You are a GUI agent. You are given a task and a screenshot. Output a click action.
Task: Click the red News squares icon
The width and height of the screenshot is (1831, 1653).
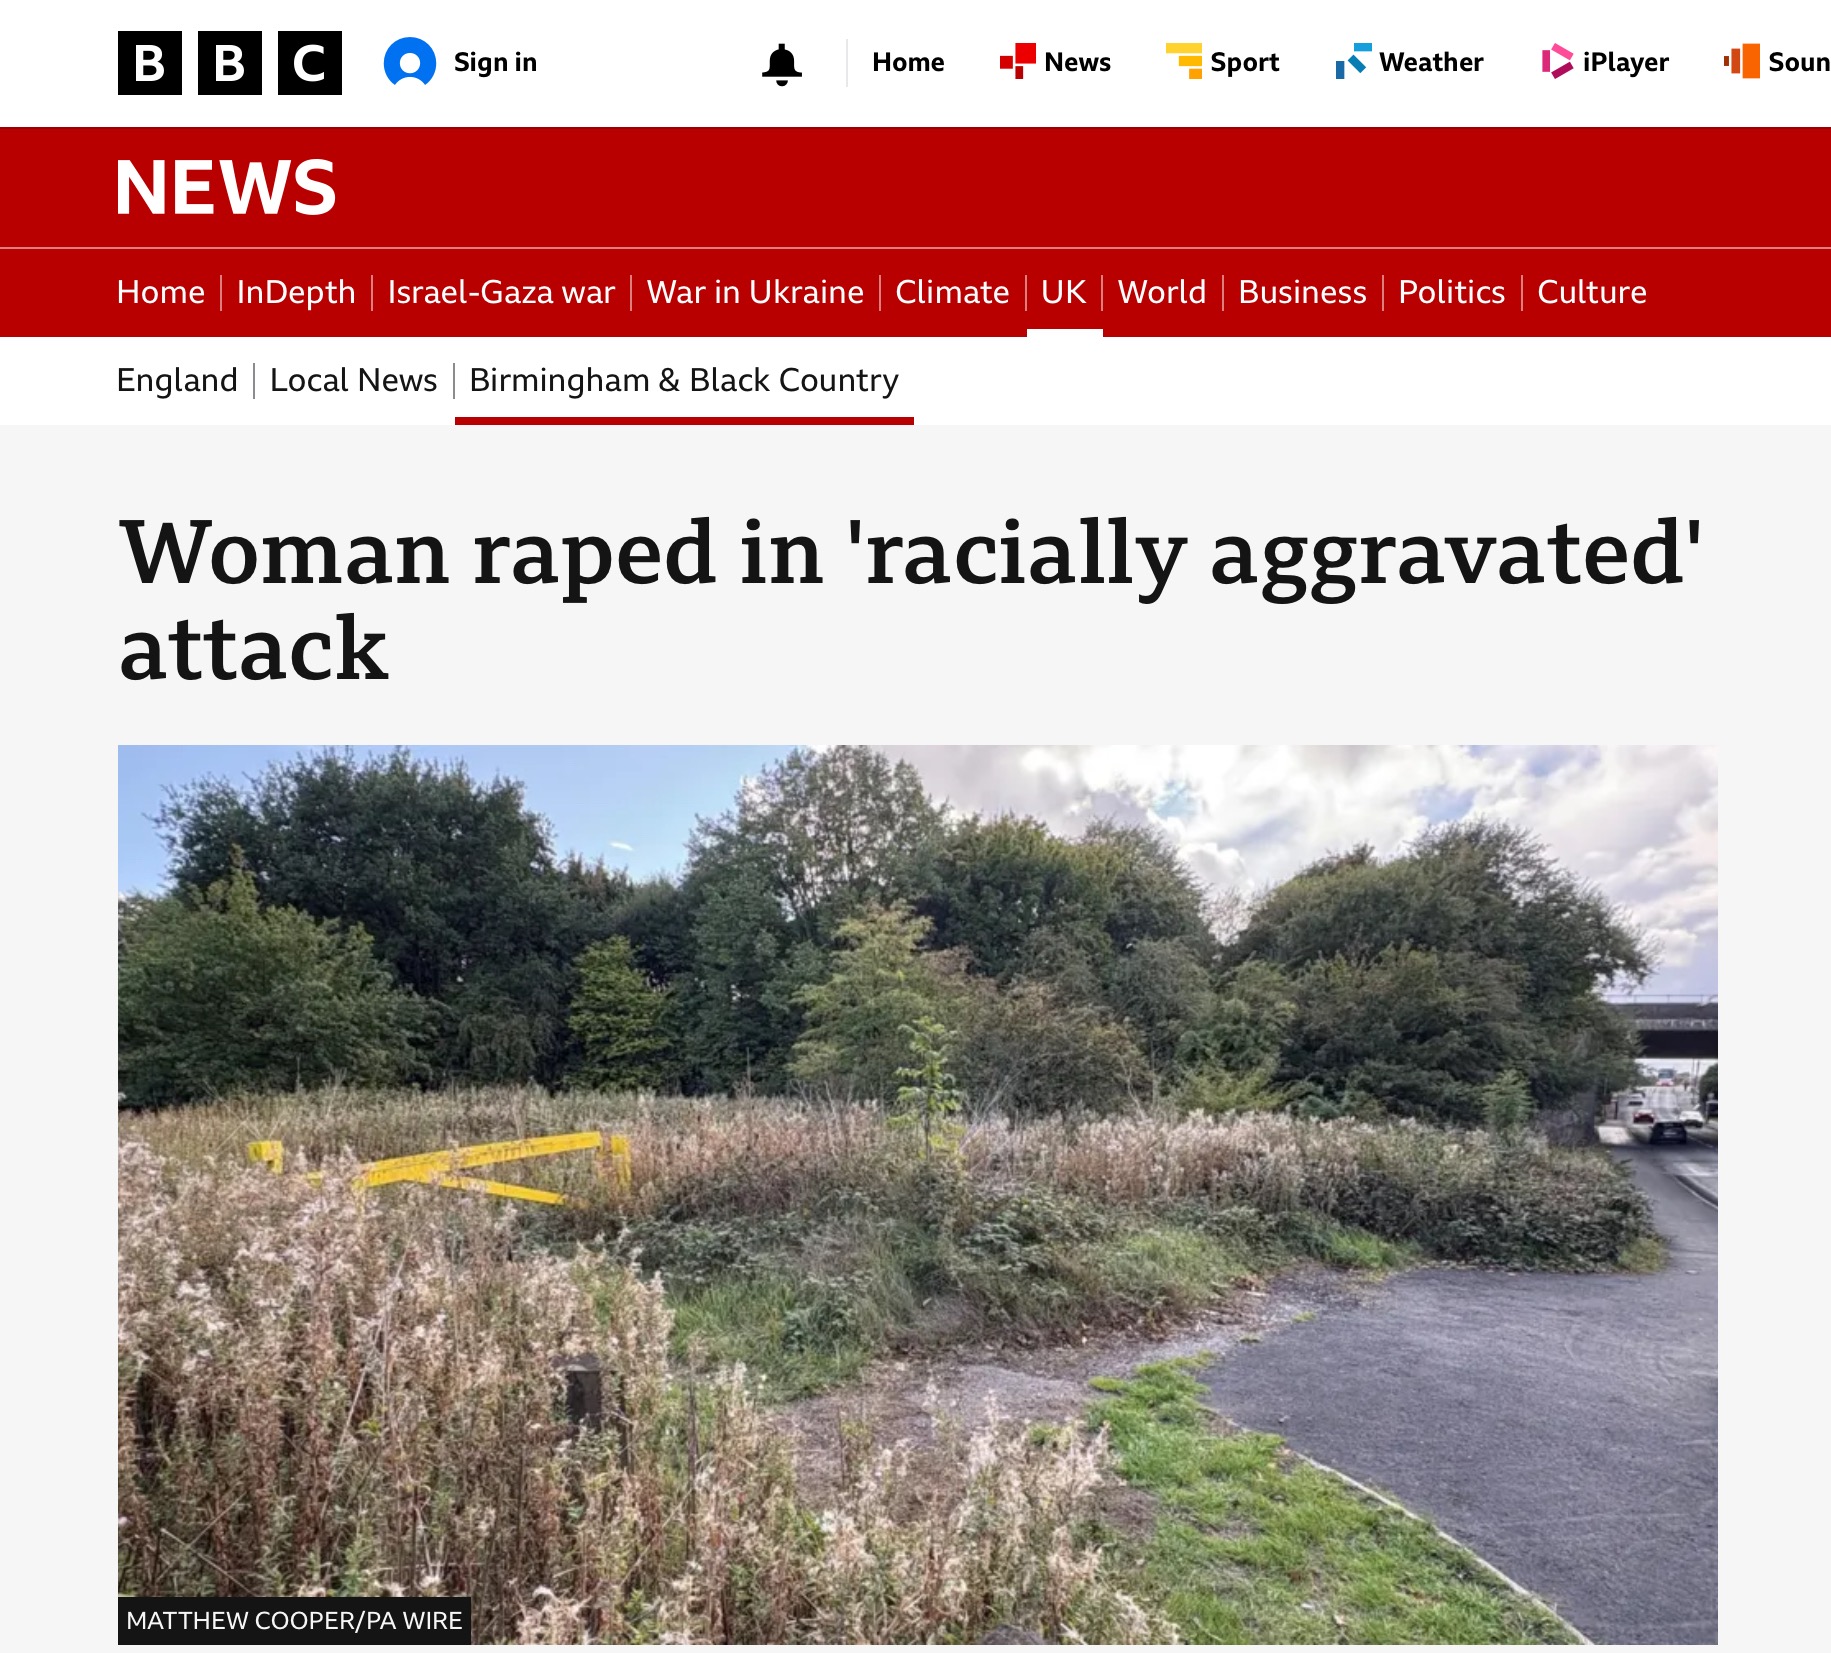point(1018,62)
